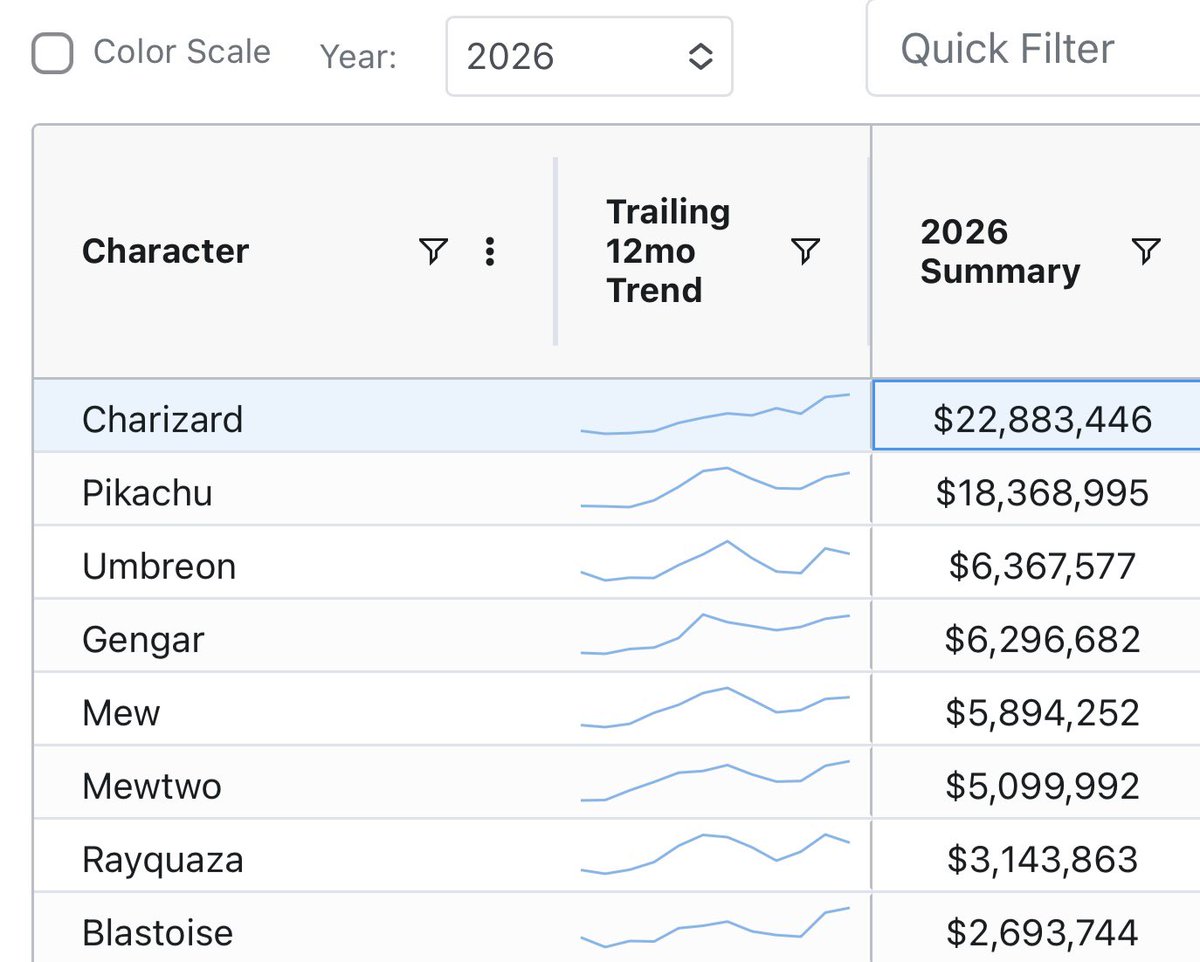Enable the Color Scale checkbox
This screenshot has width=1200, height=962.
tap(52, 53)
